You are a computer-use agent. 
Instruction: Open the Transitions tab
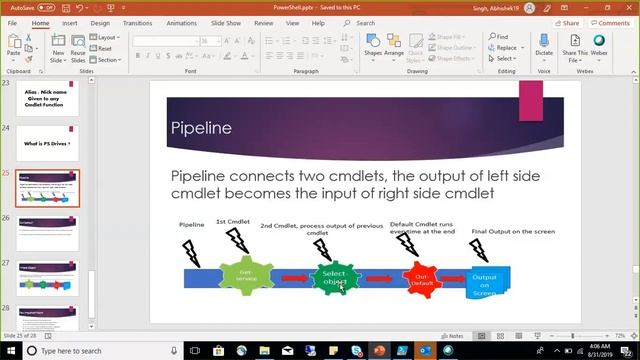[x=138, y=23]
